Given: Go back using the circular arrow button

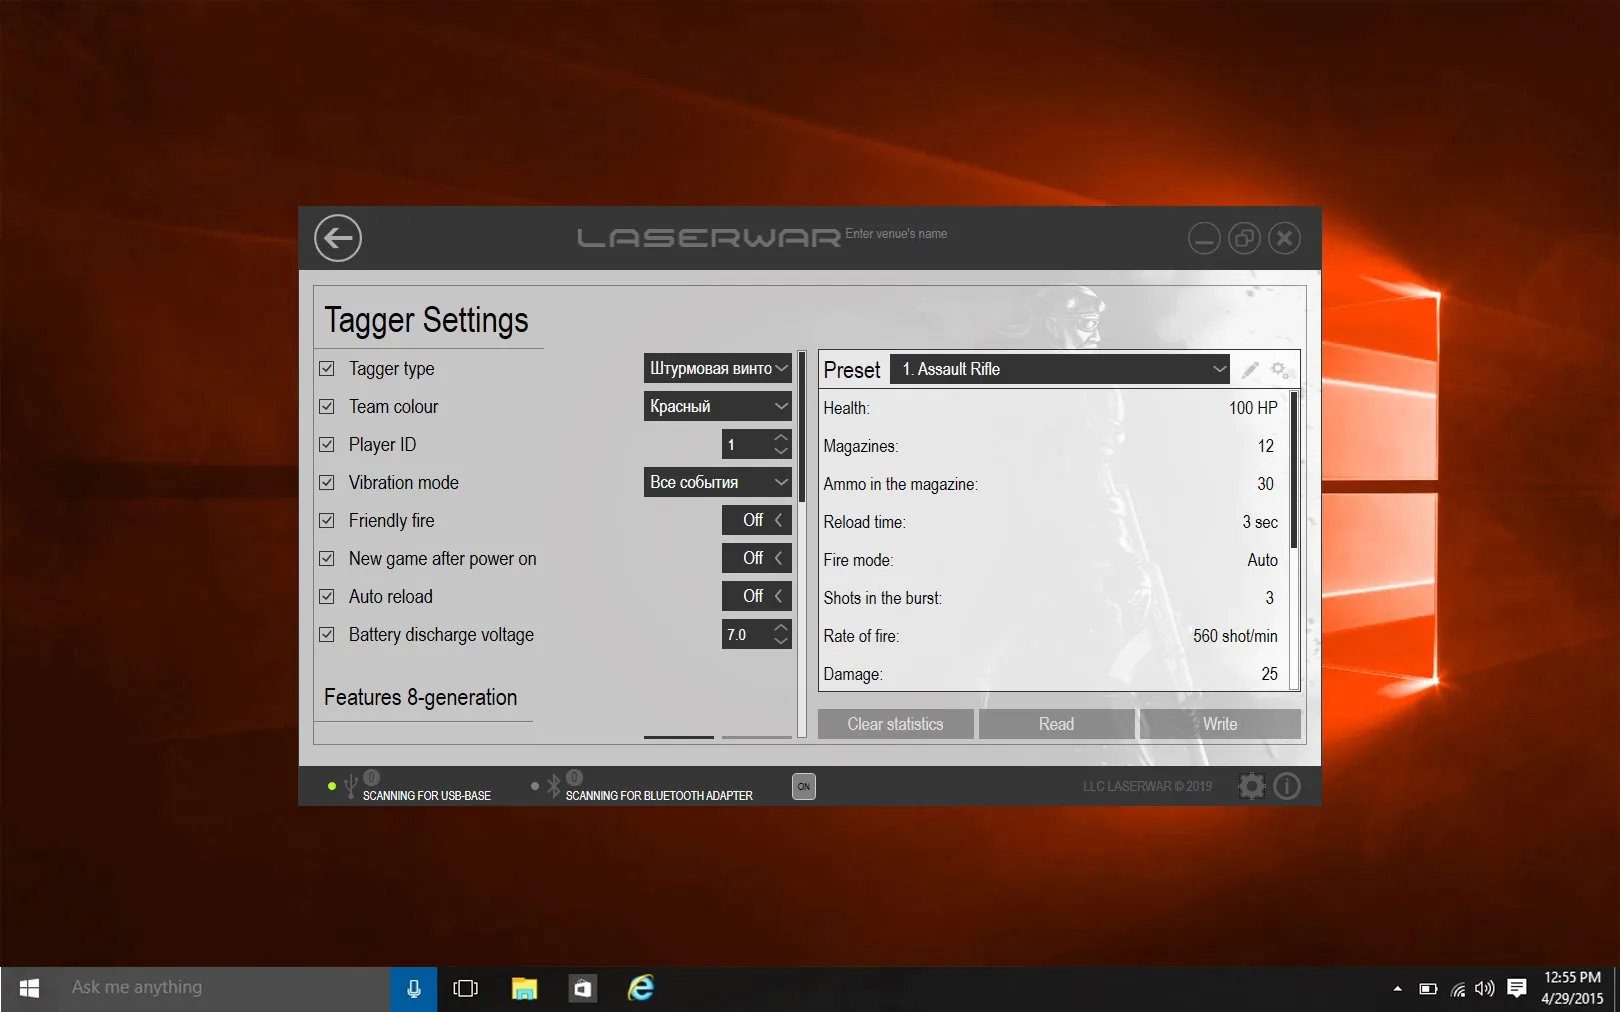Looking at the screenshot, I should [x=338, y=238].
